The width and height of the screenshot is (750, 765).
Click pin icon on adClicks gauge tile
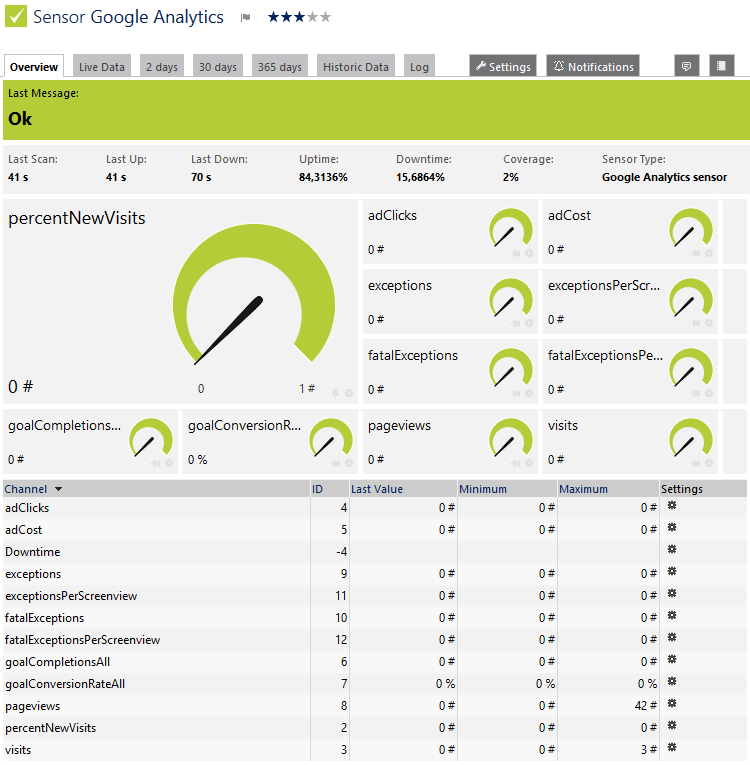[x=515, y=253]
